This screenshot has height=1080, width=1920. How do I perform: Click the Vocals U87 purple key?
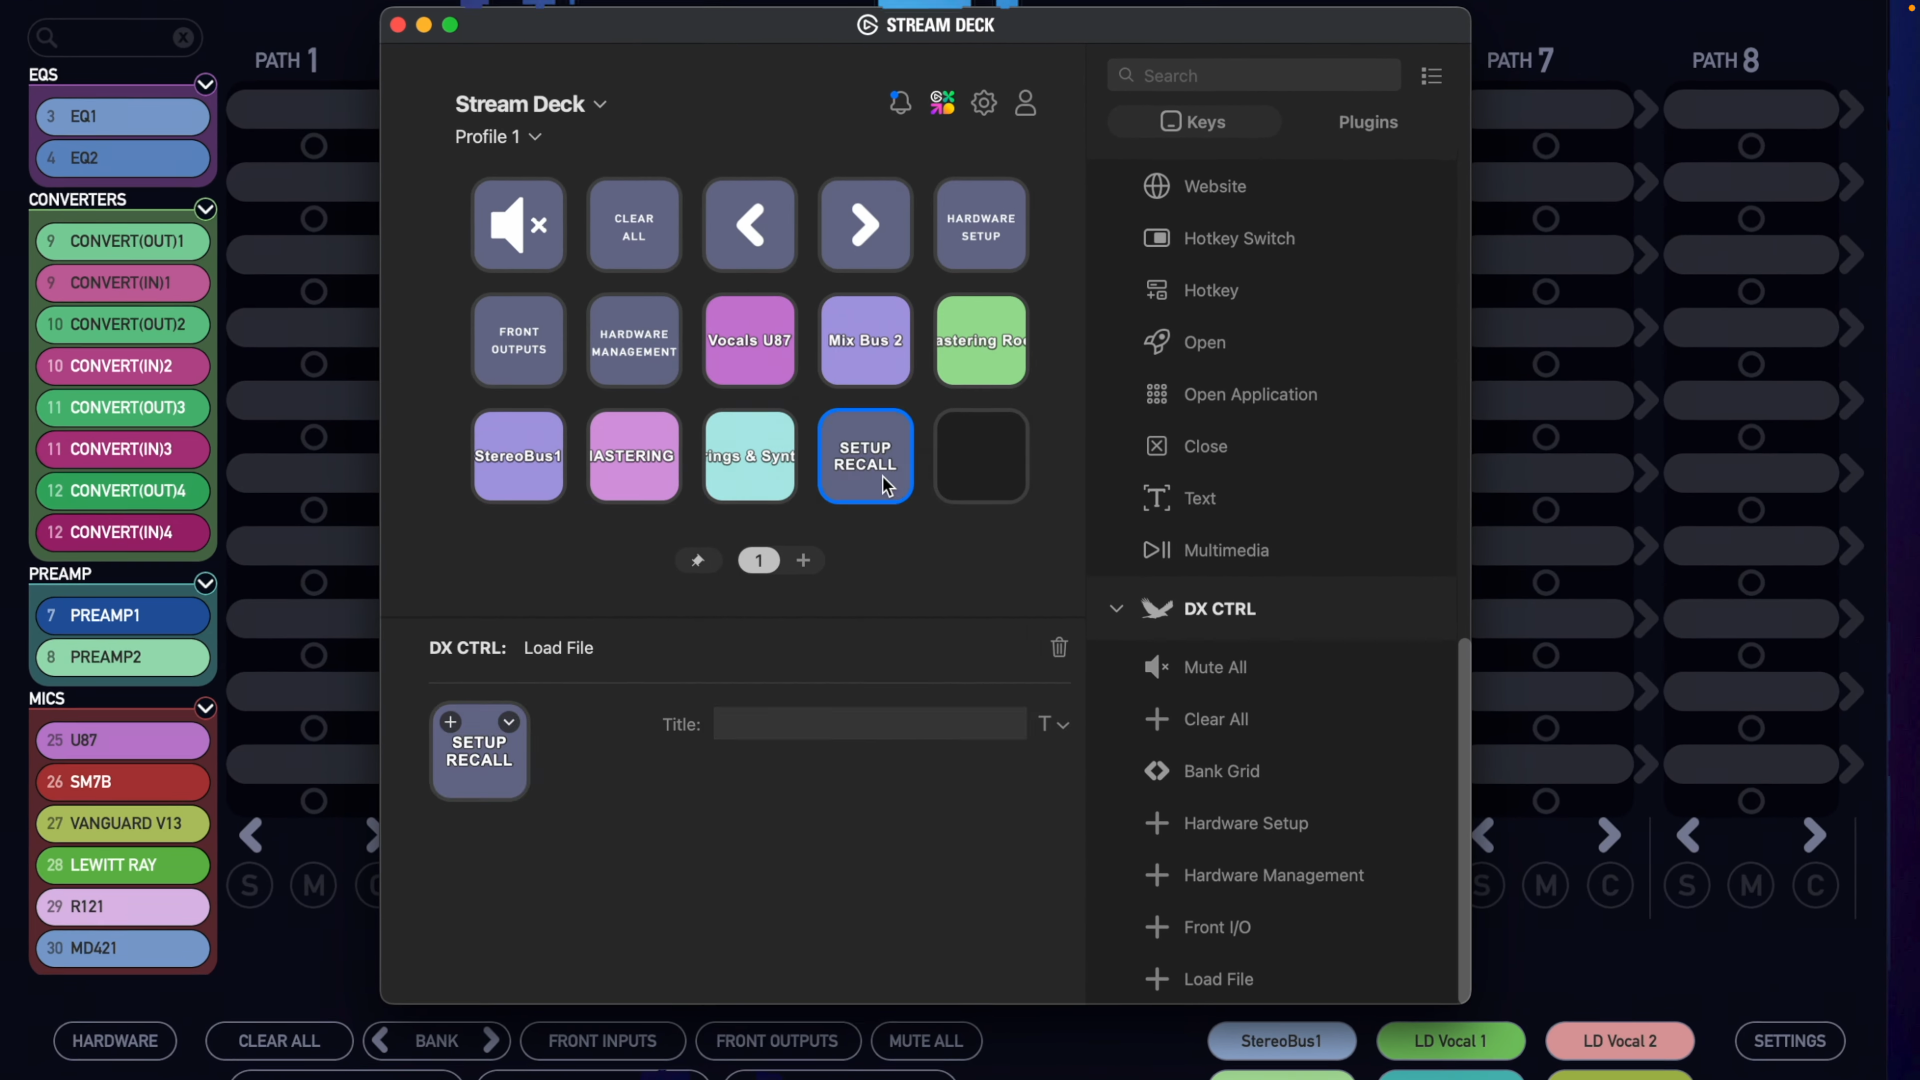750,341
